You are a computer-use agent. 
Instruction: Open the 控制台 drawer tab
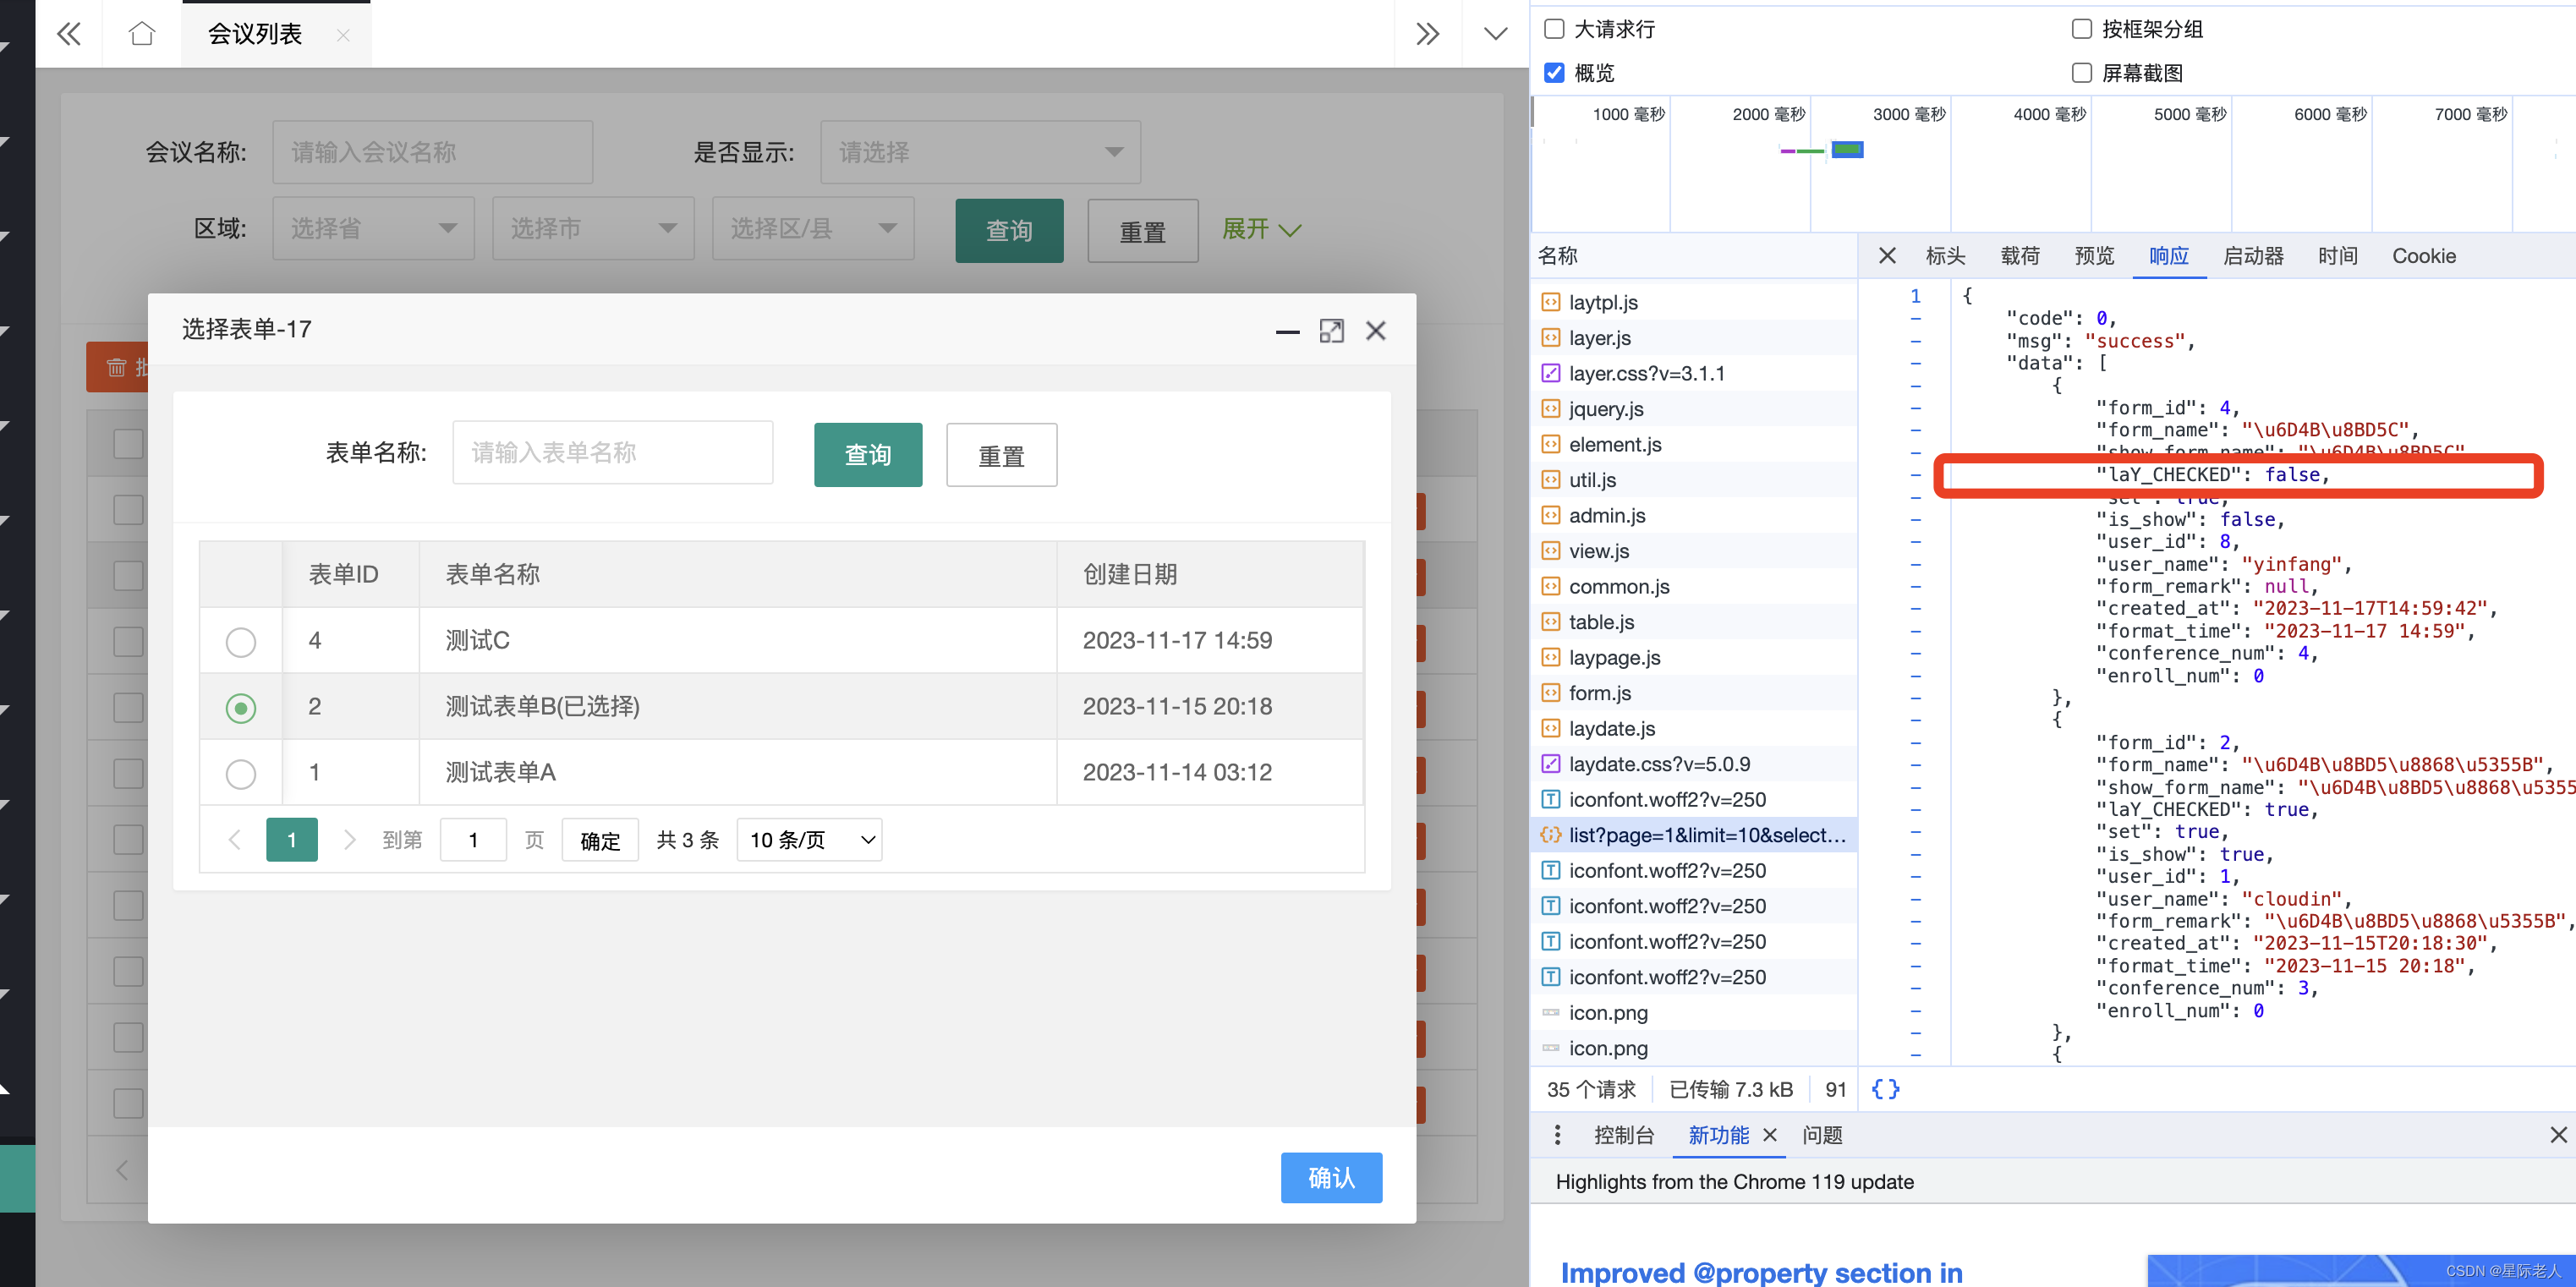pyautogui.click(x=1623, y=1135)
